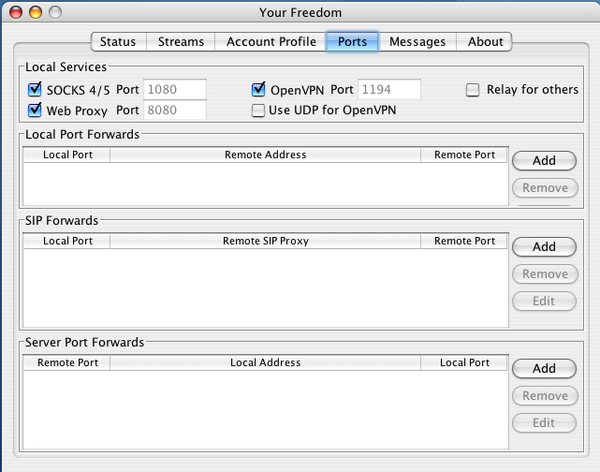Click Remote Port header in Server Port Forwards
The image size is (600, 472).
tap(67, 363)
